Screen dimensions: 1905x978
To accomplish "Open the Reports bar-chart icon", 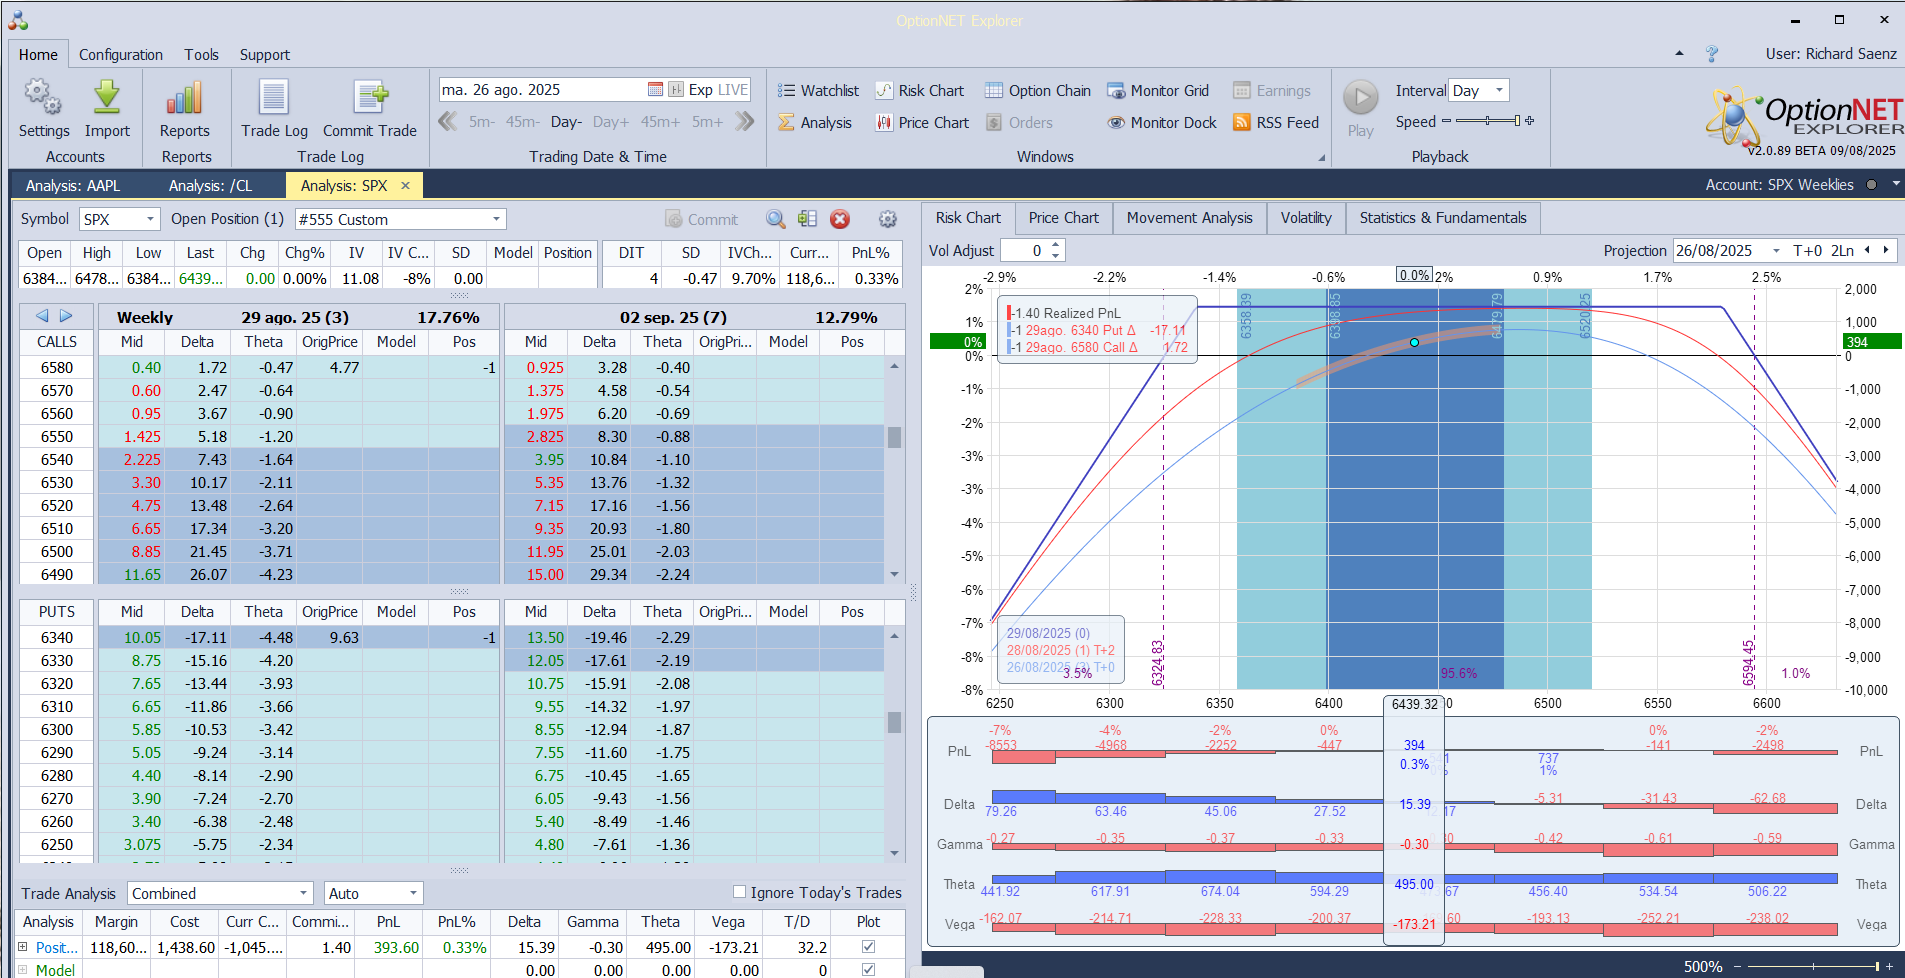I will [185, 97].
